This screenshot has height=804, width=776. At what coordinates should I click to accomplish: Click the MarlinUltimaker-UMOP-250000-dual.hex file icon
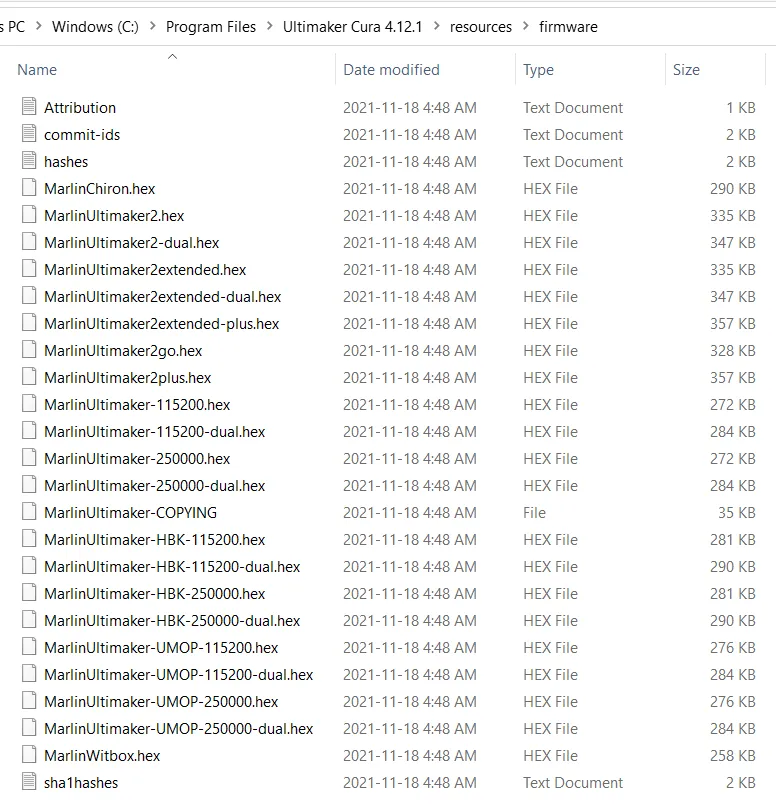tap(29, 728)
